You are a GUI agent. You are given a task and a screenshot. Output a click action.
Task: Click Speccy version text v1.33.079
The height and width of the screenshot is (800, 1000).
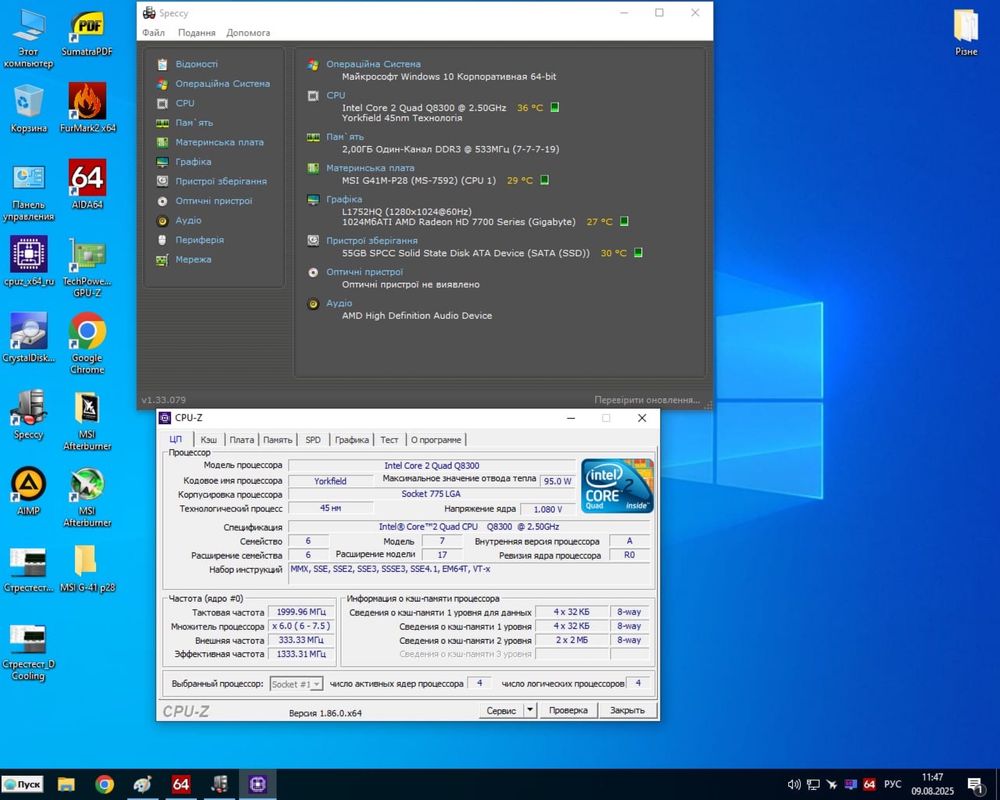point(164,400)
